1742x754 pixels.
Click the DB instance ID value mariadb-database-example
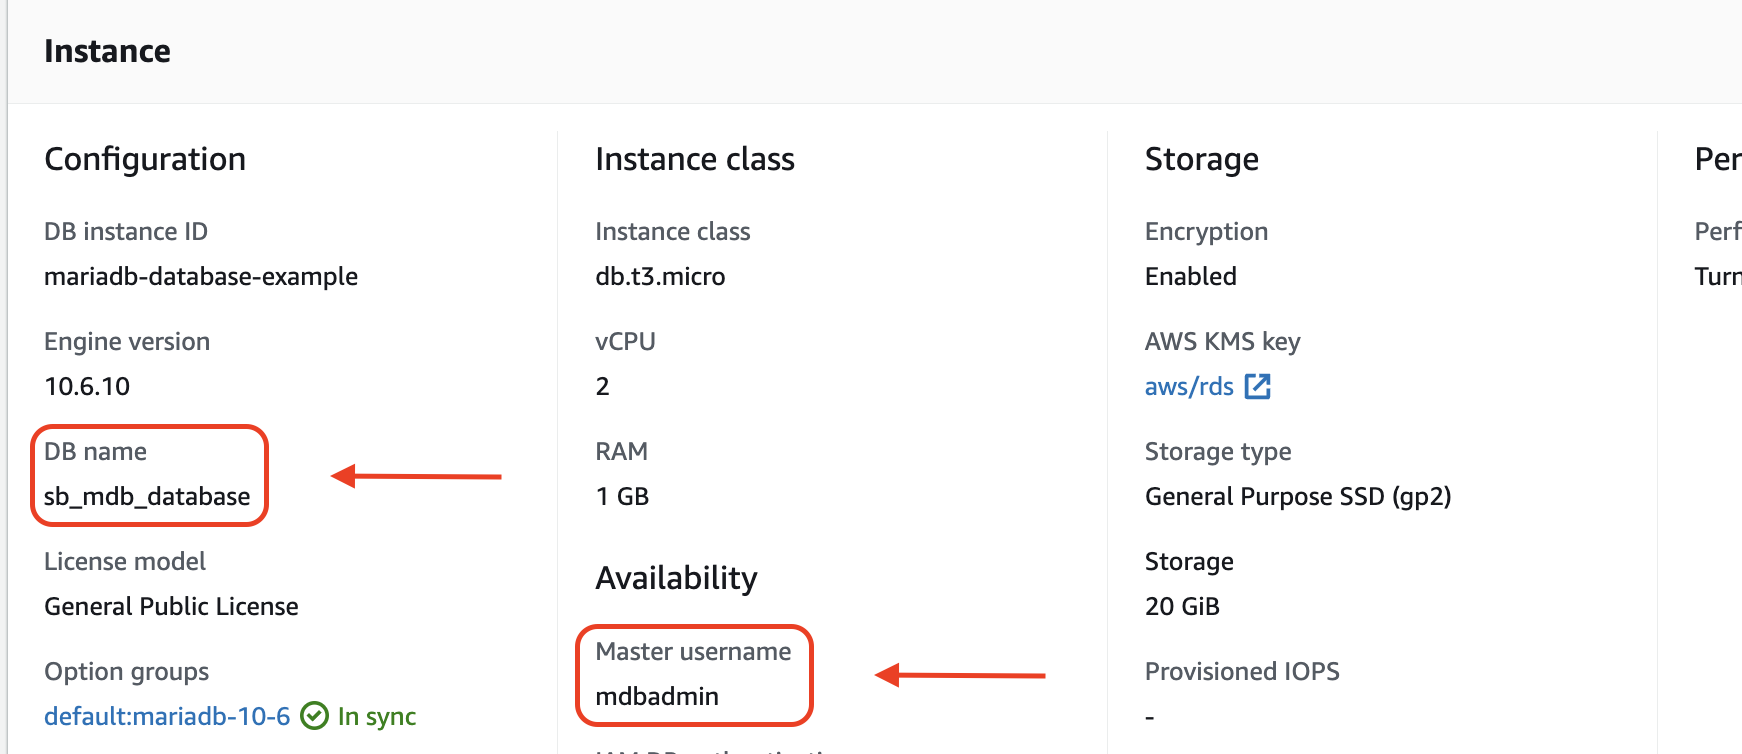[201, 276]
